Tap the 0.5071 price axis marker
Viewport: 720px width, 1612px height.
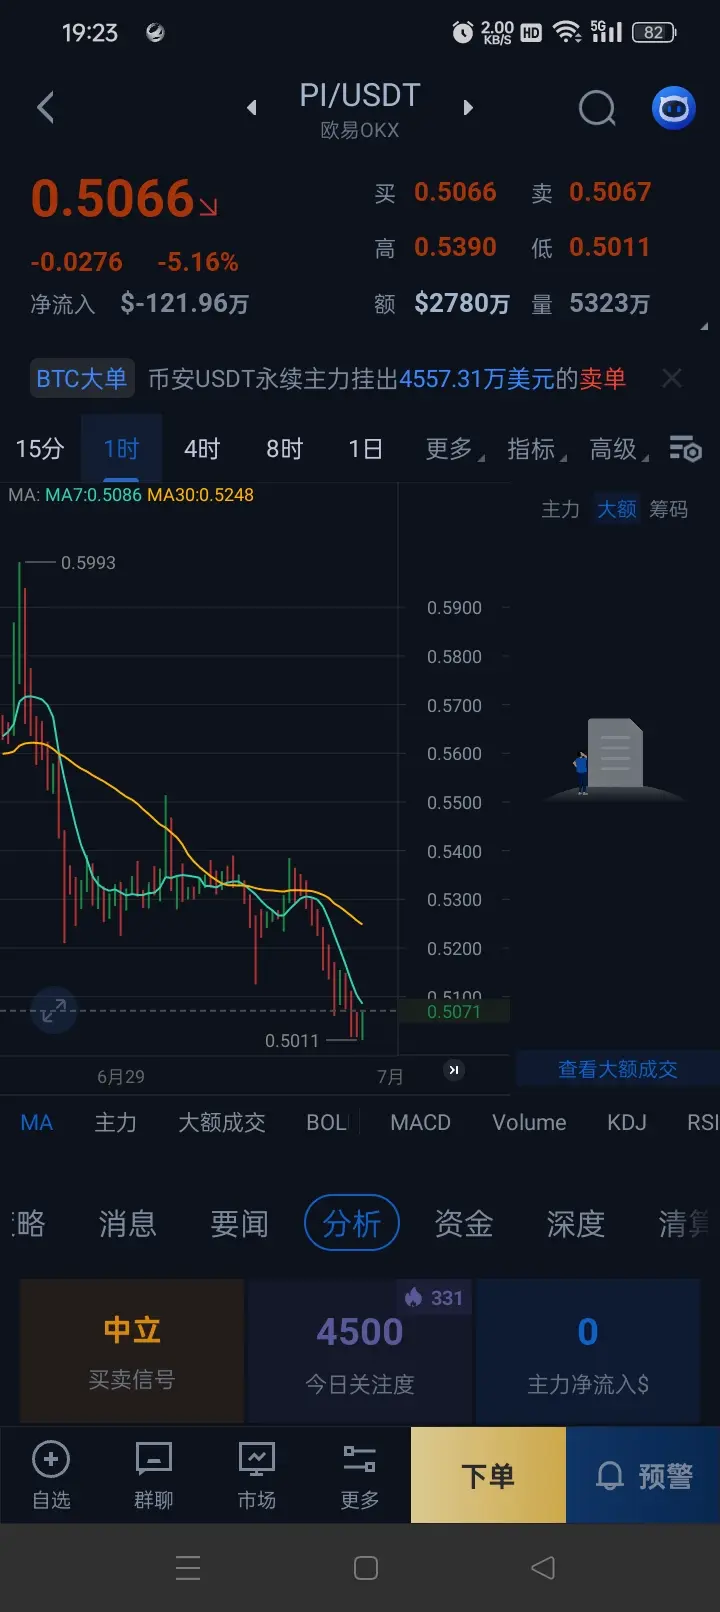[x=454, y=1012]
